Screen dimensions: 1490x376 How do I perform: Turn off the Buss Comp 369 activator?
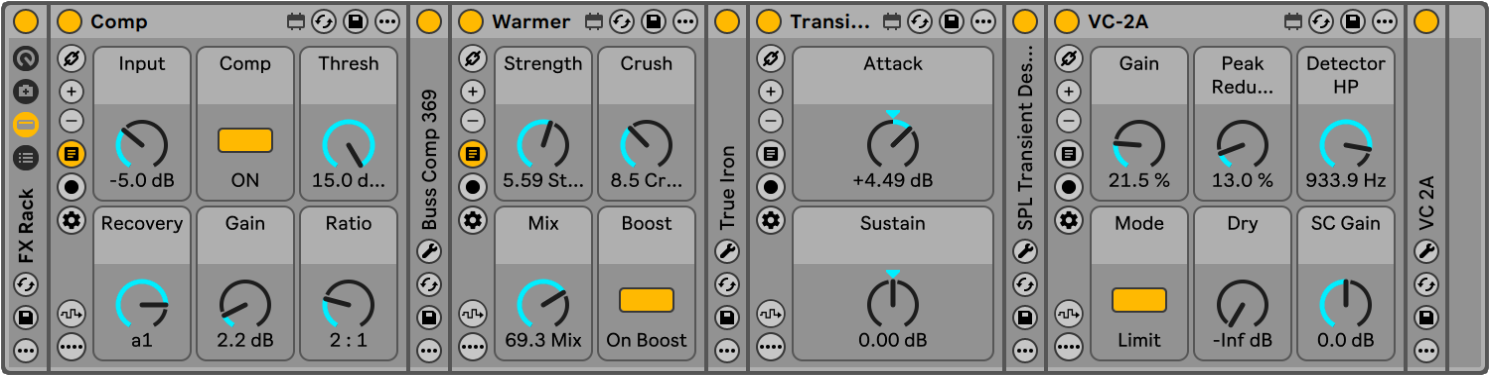(429, 21)
